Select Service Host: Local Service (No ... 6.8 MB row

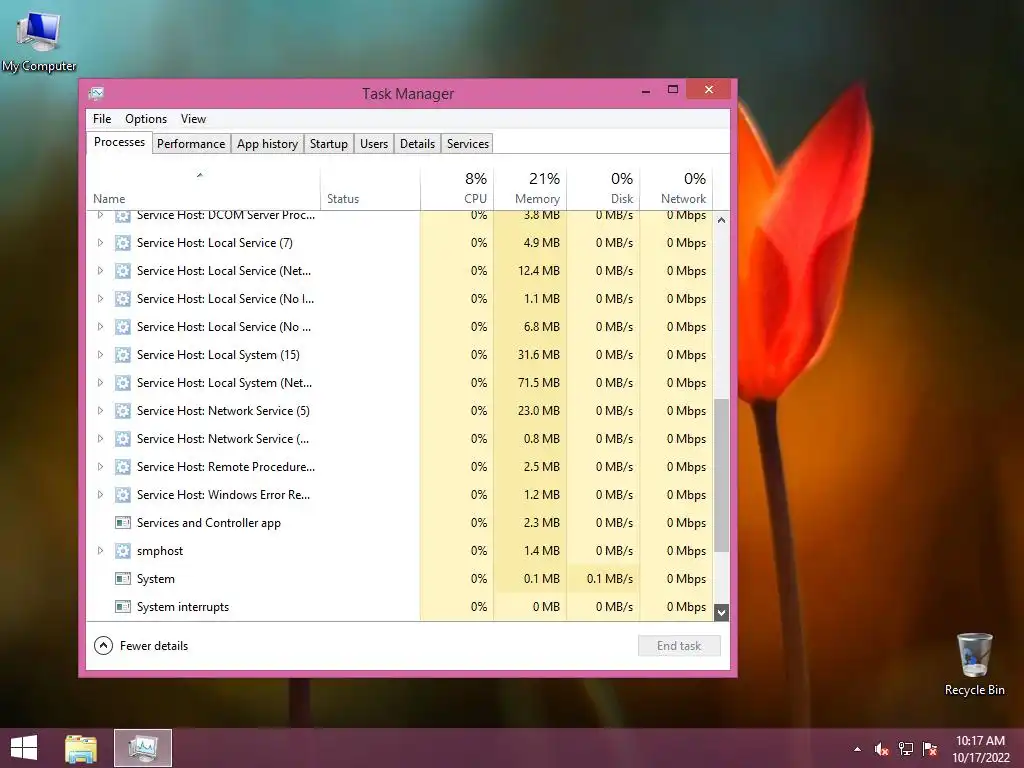400,327
